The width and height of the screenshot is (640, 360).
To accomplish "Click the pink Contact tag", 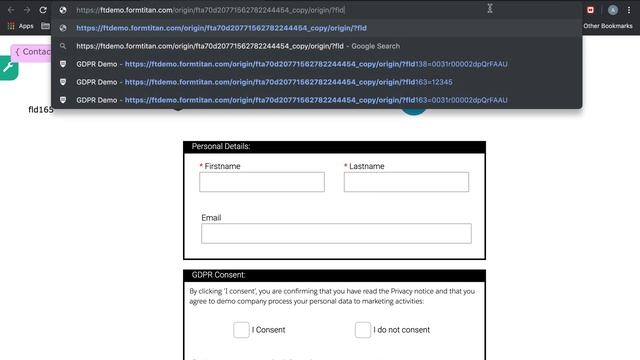I will [x=31, y=52].
